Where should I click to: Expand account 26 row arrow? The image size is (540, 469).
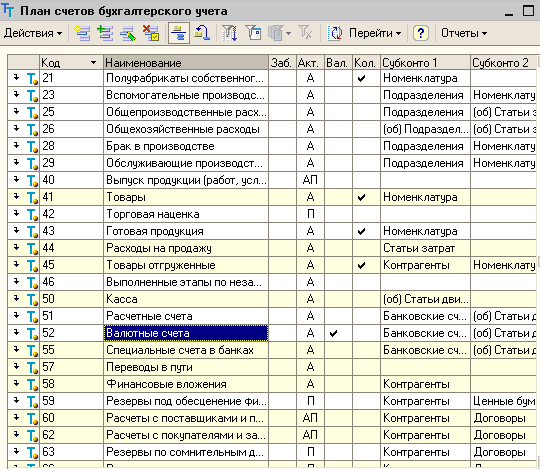[x=16, y=128]
